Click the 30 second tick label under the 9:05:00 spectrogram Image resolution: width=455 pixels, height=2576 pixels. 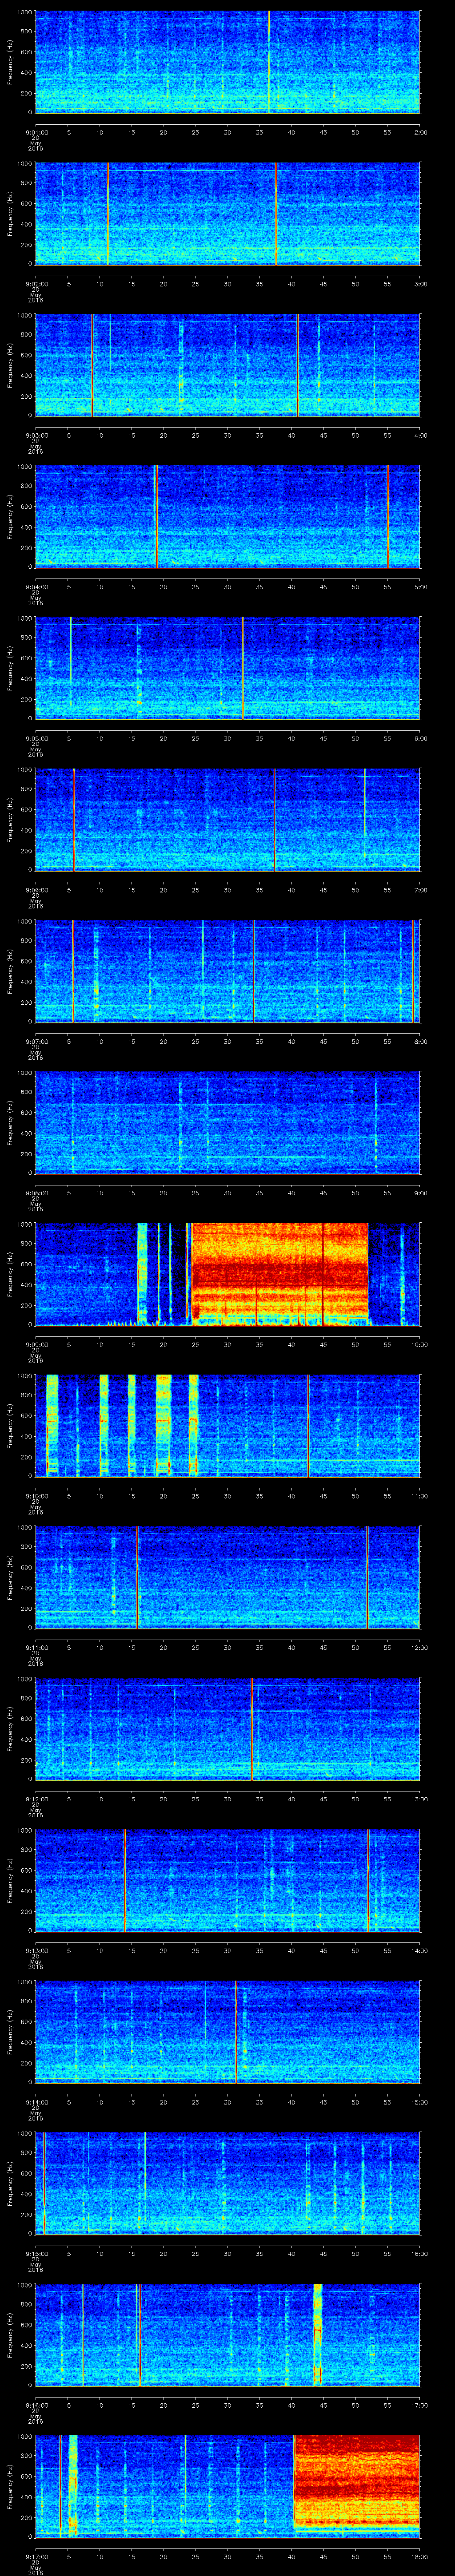pos(228,738)
